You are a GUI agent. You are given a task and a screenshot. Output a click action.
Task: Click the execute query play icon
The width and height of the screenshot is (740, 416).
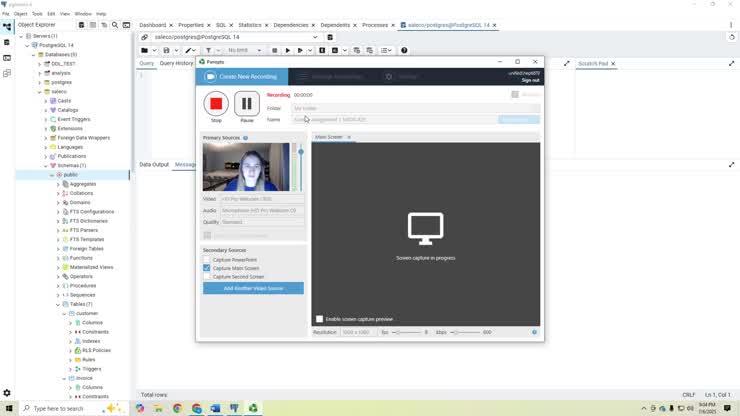pos(287,51)
